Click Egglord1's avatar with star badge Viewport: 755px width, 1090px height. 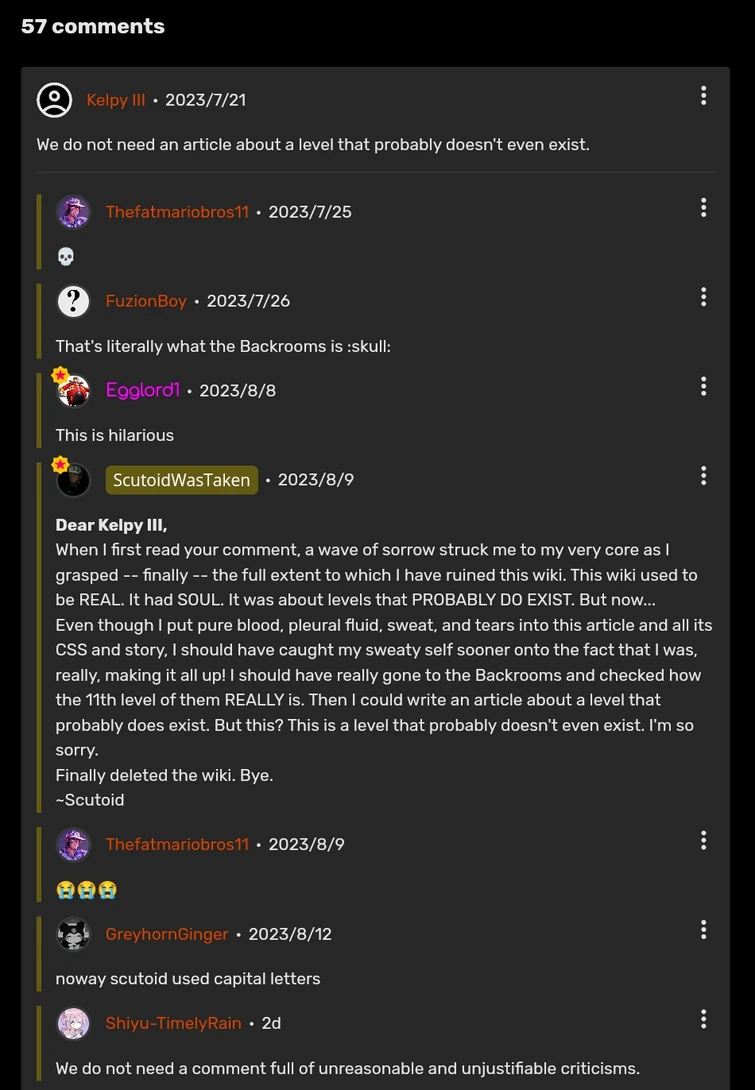(x=73, y=391)
